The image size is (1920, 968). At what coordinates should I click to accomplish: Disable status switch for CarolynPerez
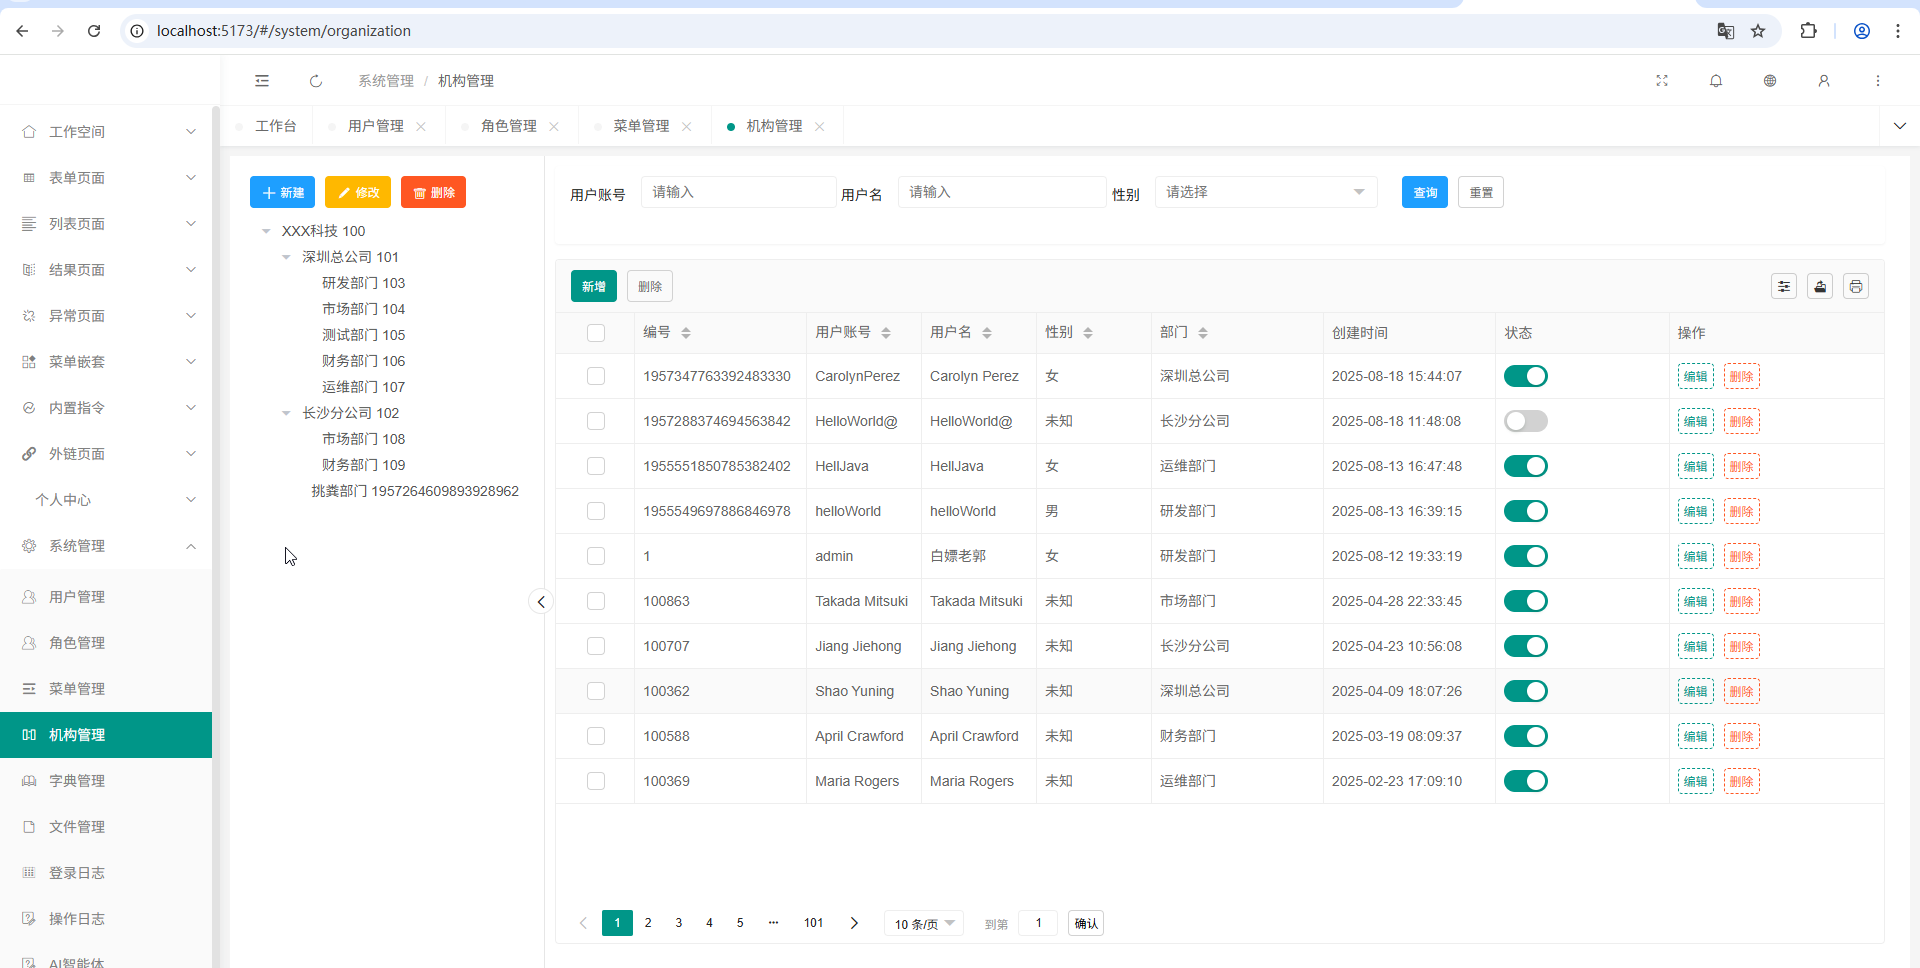pos(1526,376)
